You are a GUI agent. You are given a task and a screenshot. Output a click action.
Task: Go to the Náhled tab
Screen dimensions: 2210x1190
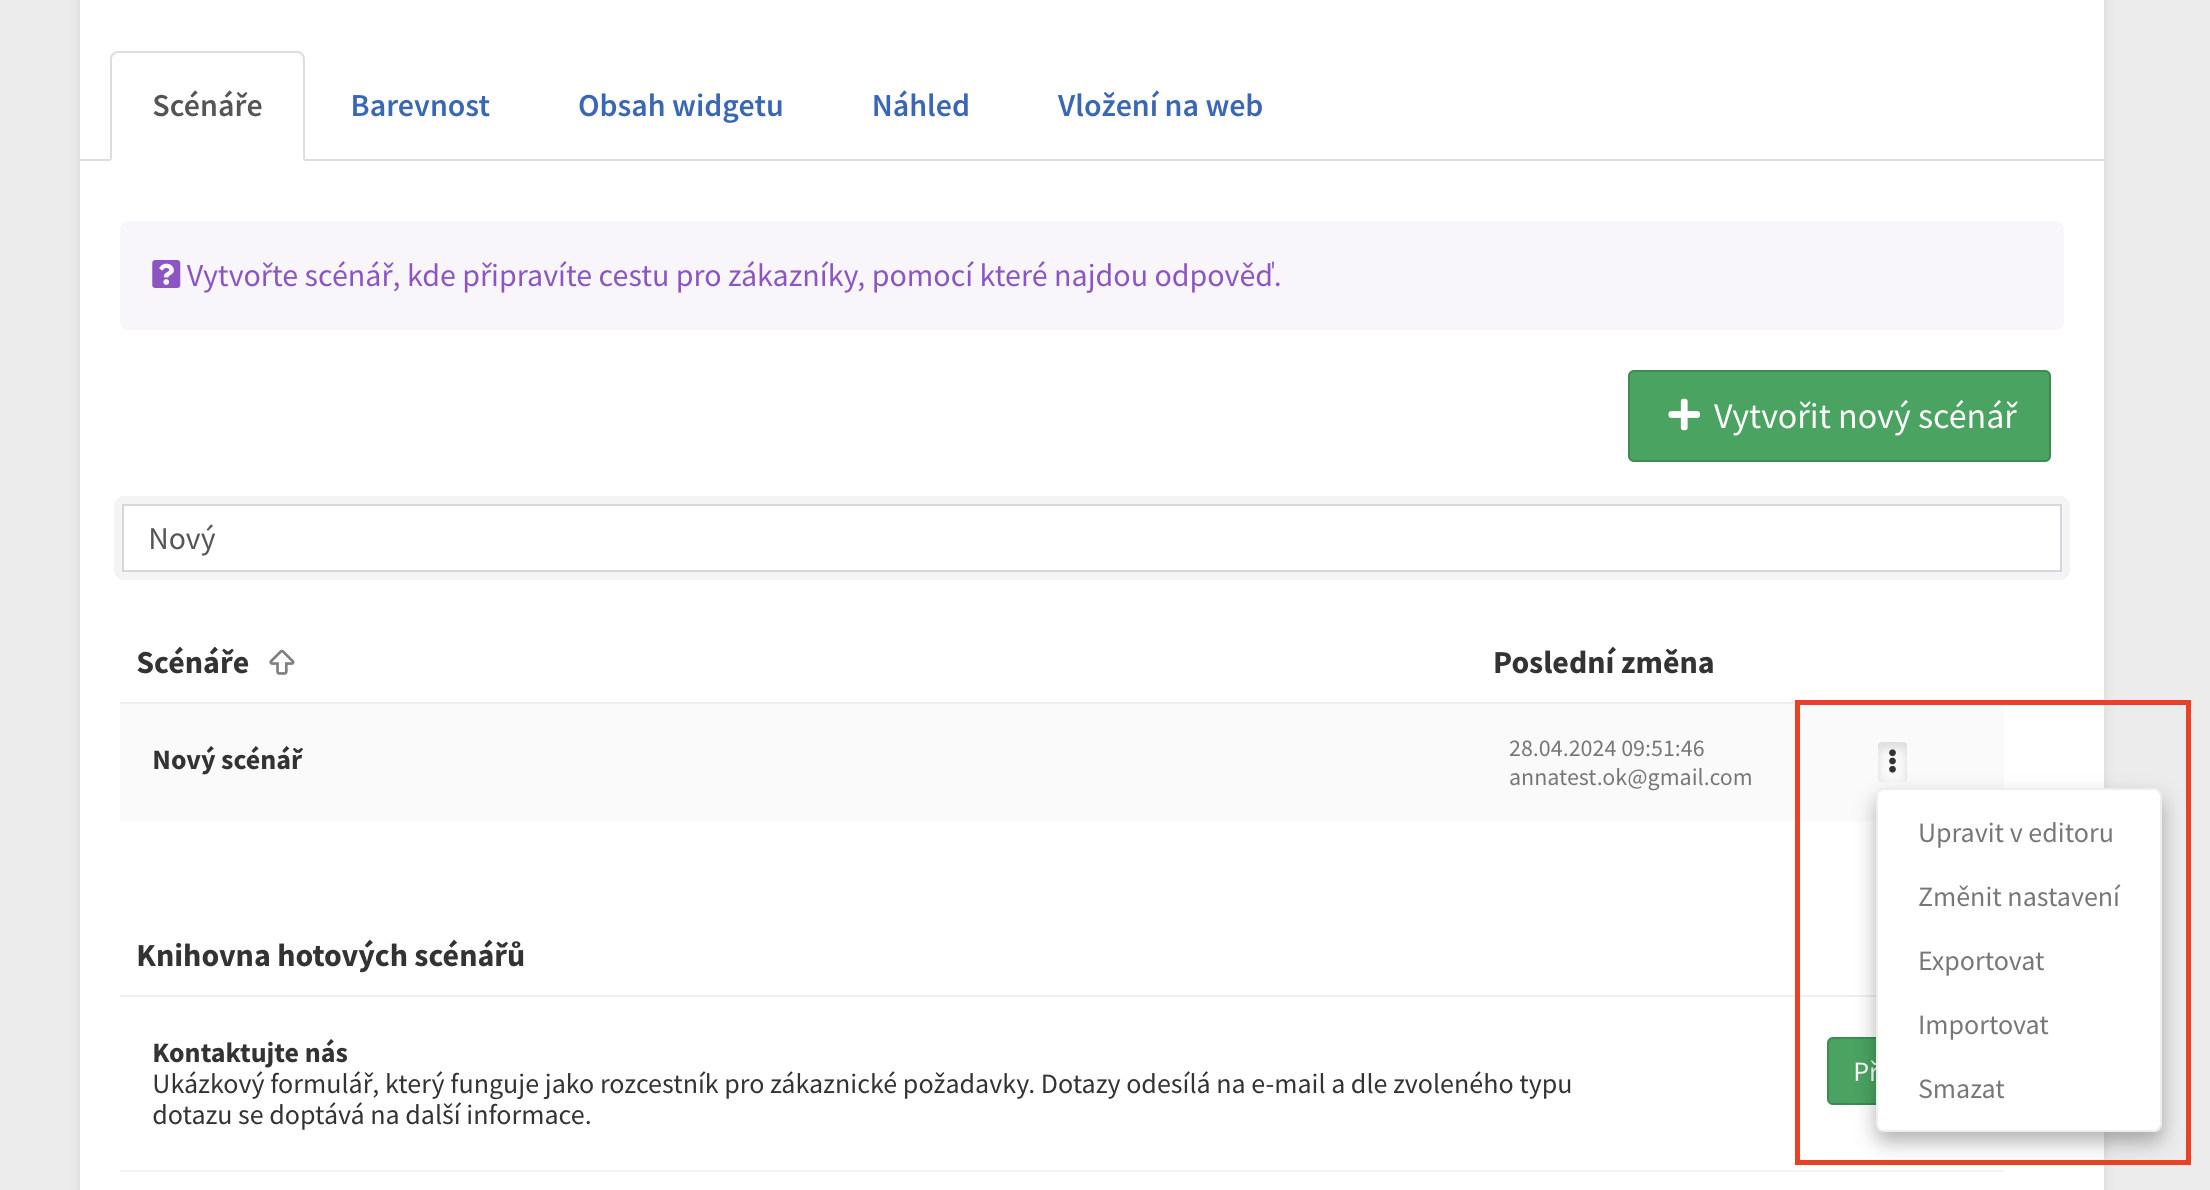click(x=920, y=106)
